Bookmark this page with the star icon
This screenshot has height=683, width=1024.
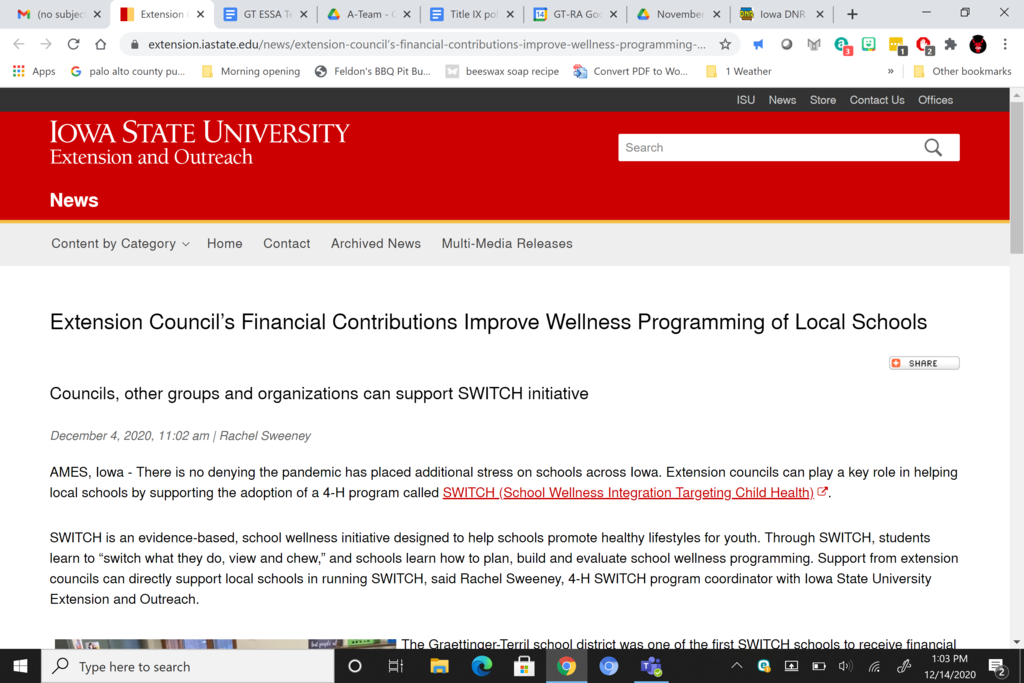[725, 44]
